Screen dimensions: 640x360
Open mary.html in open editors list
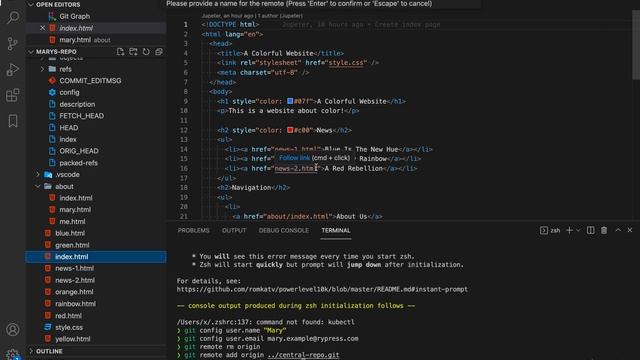[x=75, y=40]
